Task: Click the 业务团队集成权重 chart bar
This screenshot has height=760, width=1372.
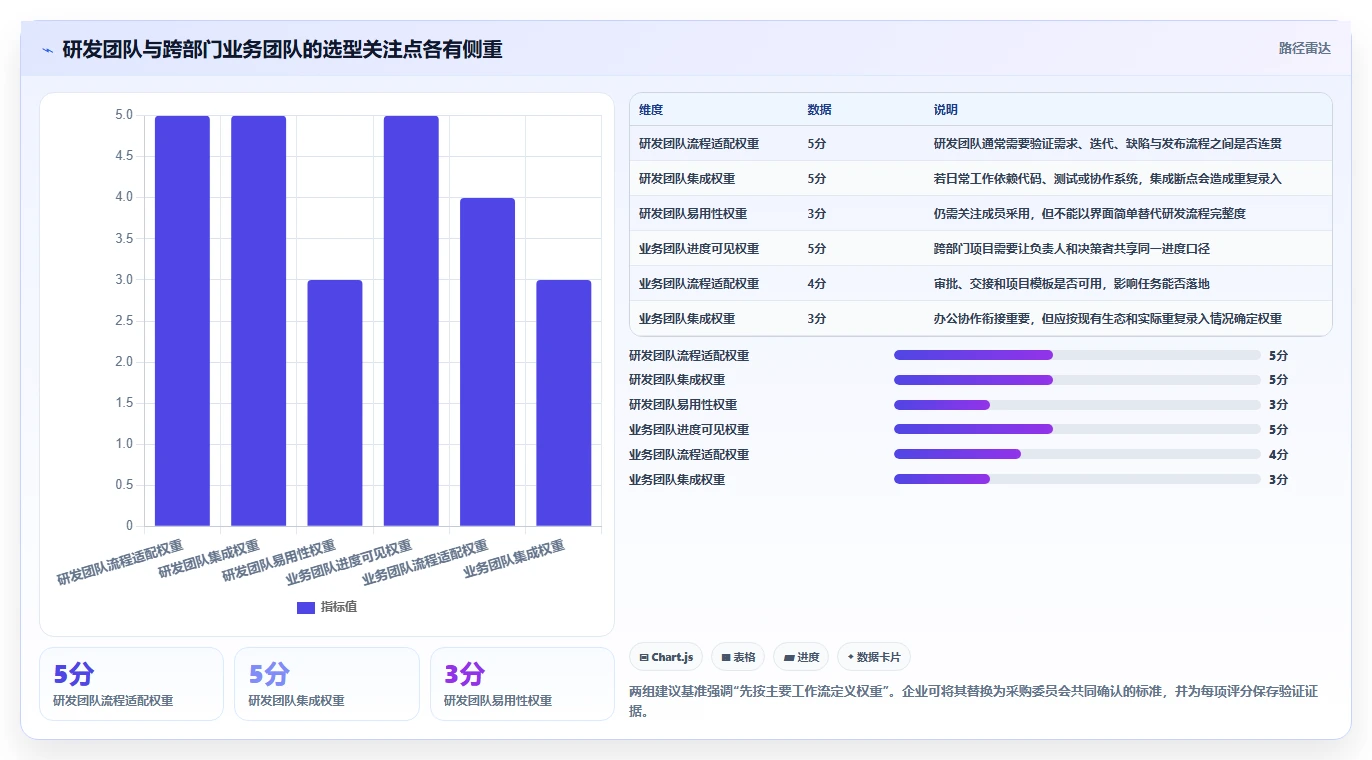Action: tap(564, 403)
